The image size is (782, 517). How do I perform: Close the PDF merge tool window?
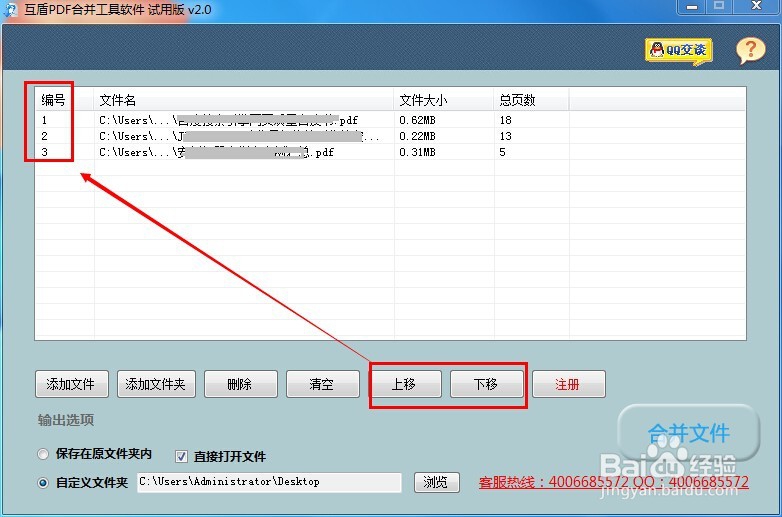(756, 6)
